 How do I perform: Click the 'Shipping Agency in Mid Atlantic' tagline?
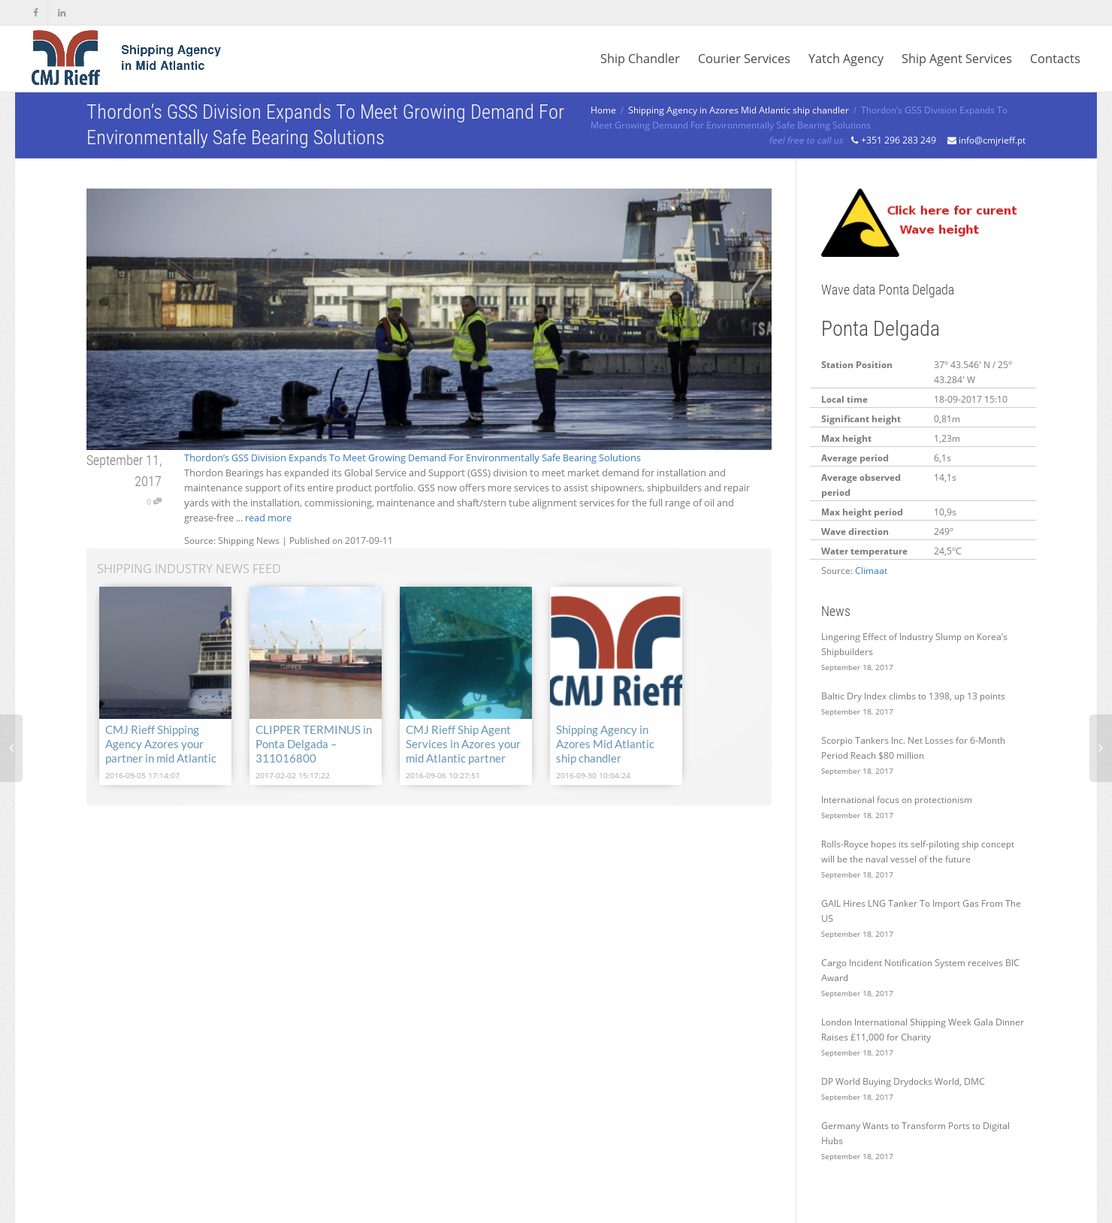[x=171, y=58]
